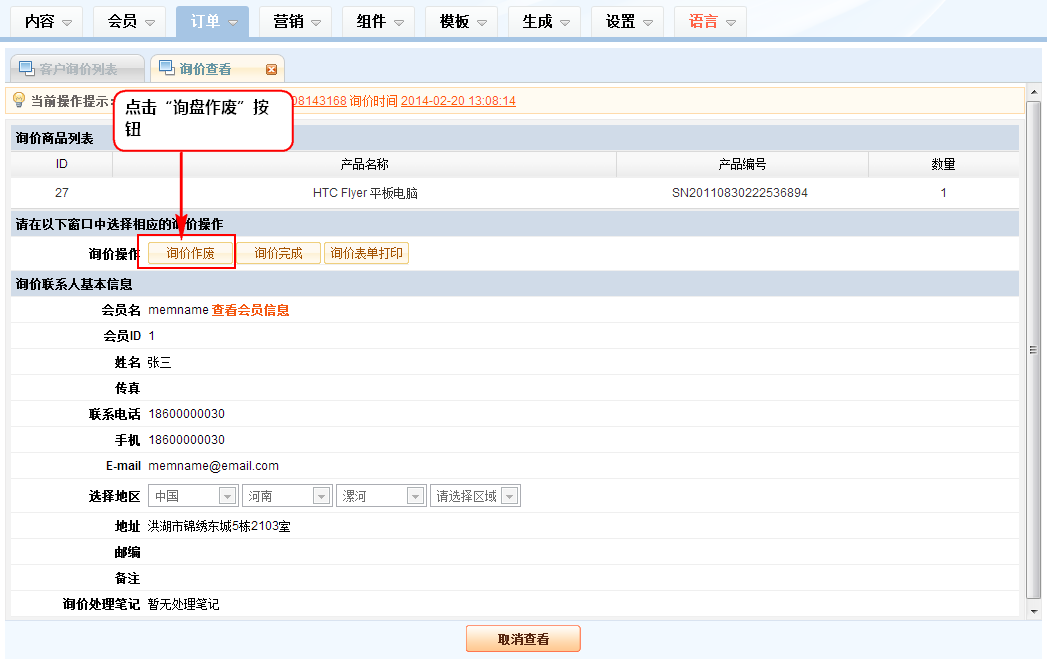
Task: Open the 请选择区域 district dropdown
Action: [509, 496]
